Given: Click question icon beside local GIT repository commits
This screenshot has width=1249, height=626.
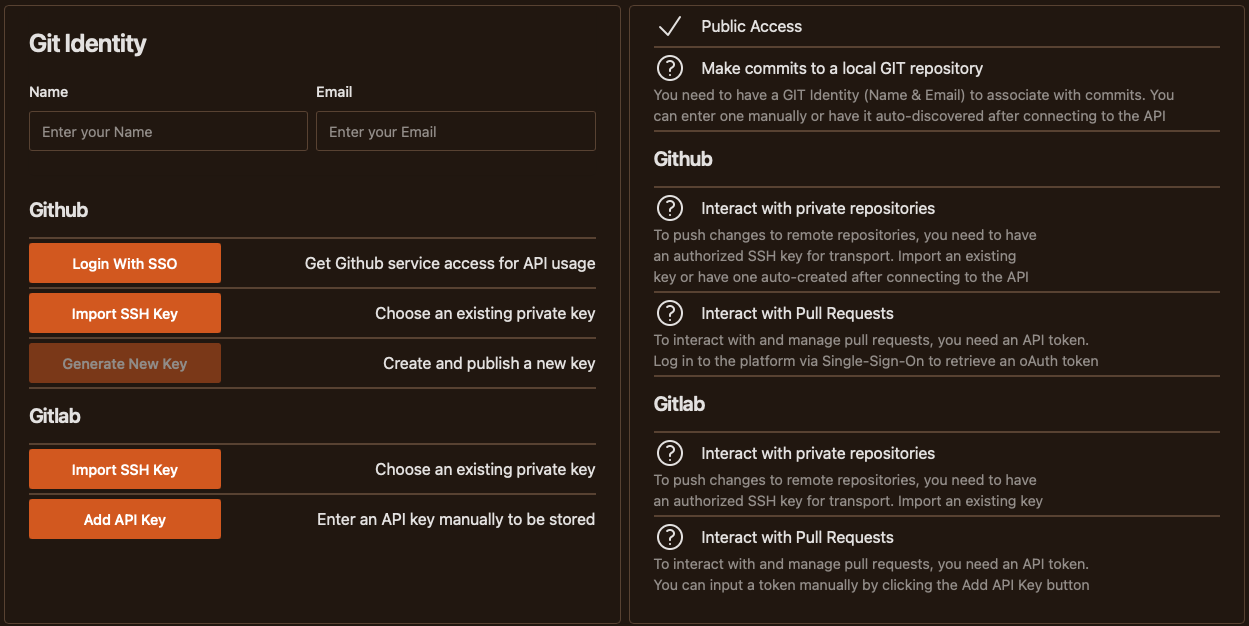Looking at the screenshot, I should [669, 68].
